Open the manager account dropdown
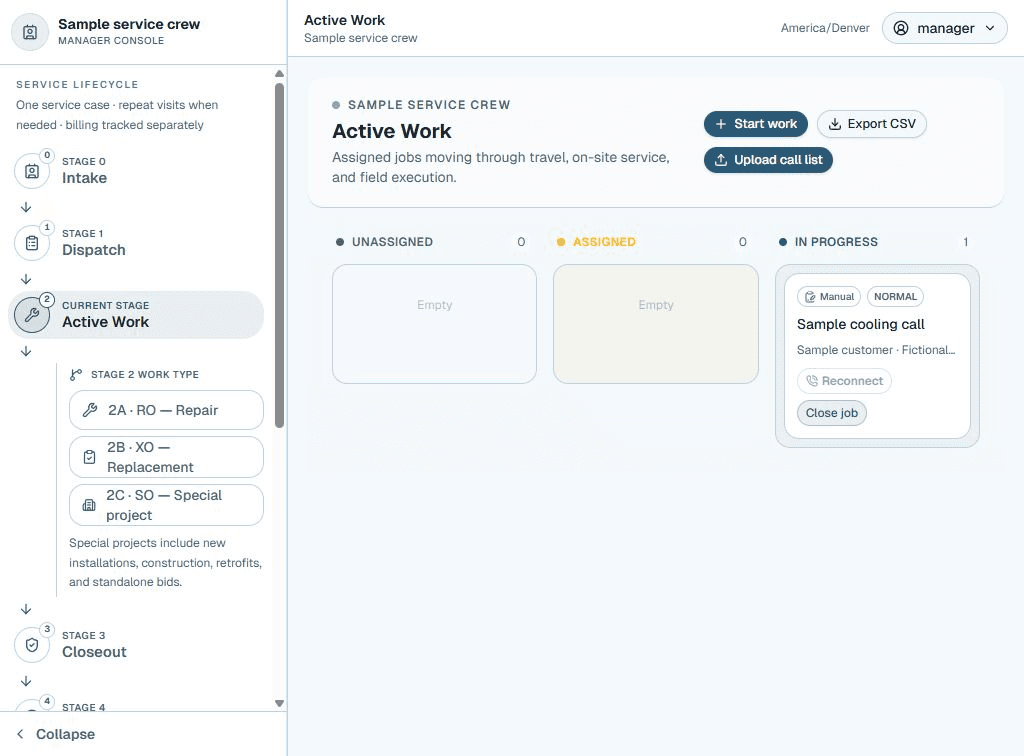 pyautogui.click(x=944, y=28)
